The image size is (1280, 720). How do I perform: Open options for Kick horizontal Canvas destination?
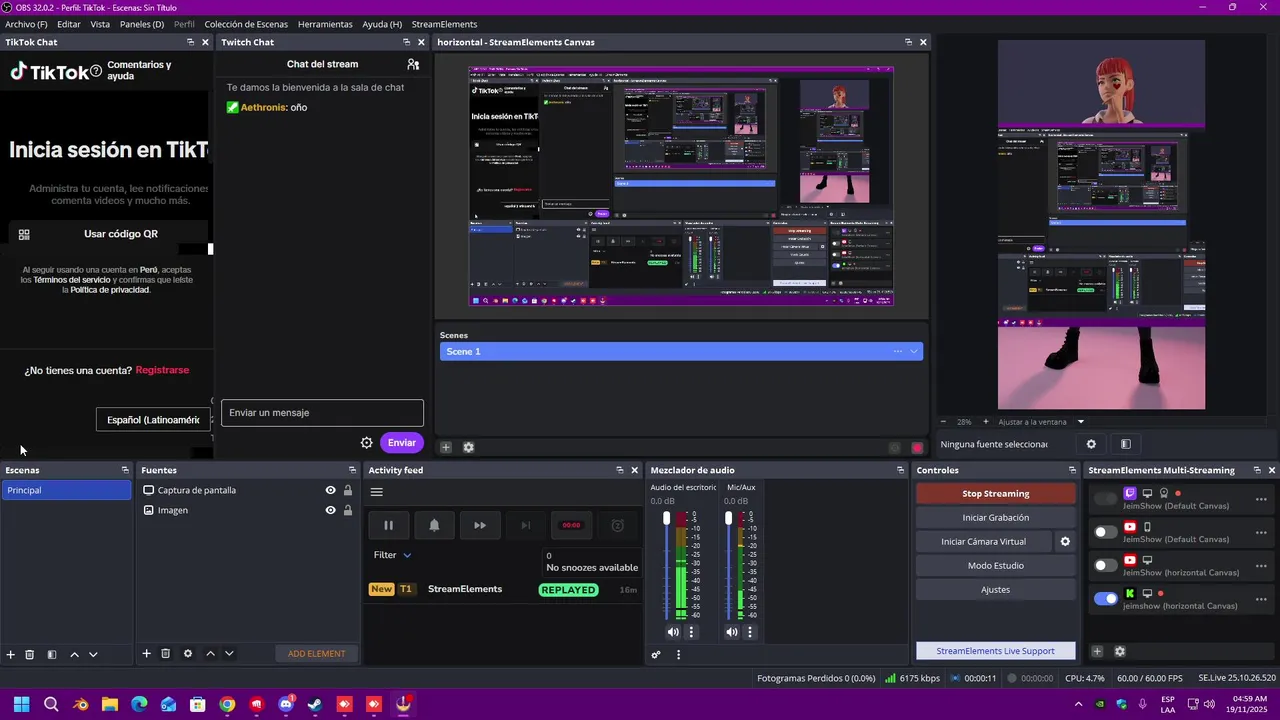pyautogui.click(x=1261, y=599)
